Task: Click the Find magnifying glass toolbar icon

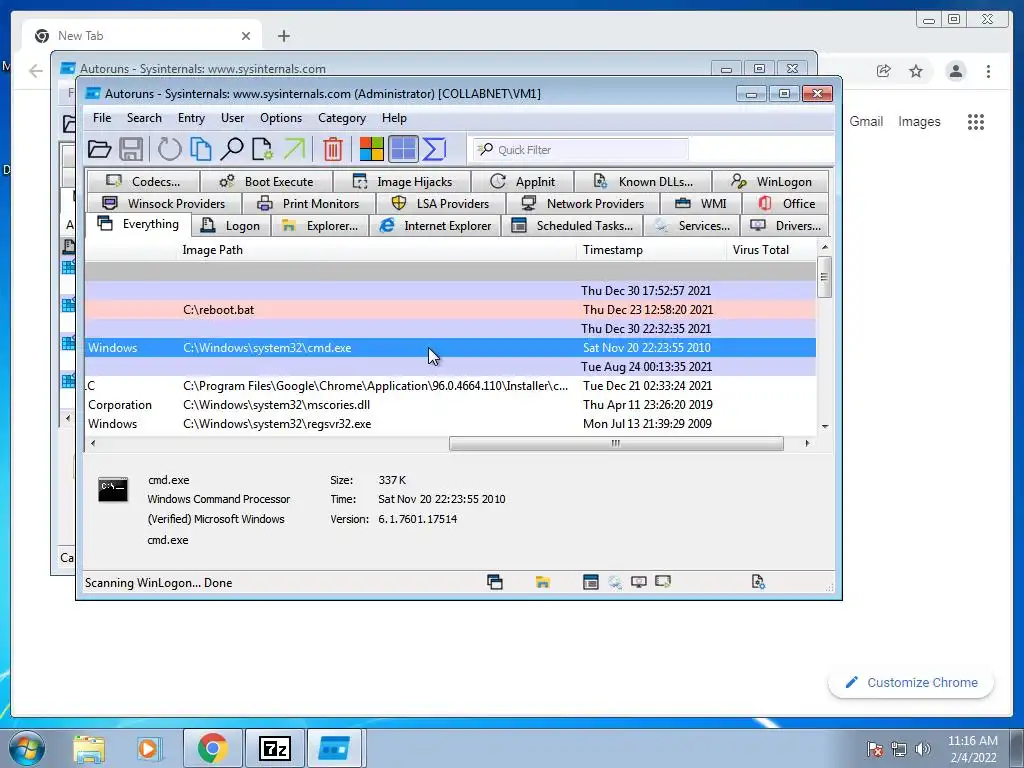Action: click(231, 150)
